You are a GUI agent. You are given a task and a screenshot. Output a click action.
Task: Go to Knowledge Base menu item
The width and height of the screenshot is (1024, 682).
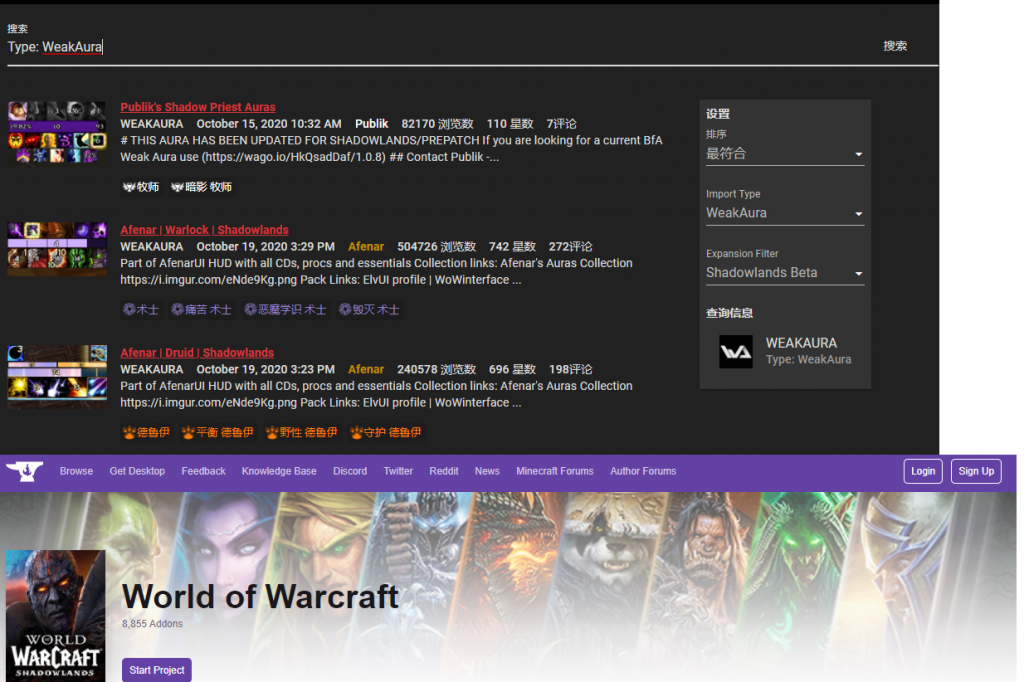tap(279, 471)
